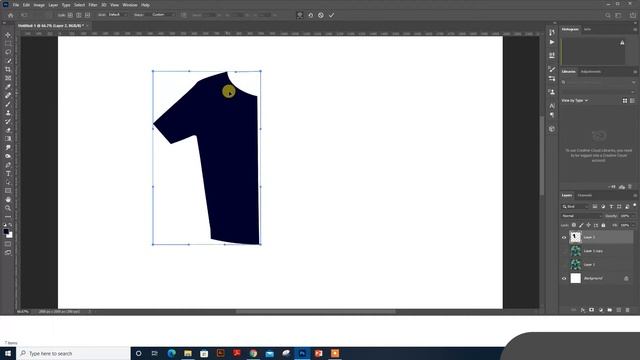Click the Home icon in options bar
The width and height of the screenshot is (640, 360).
coord(11,15)
